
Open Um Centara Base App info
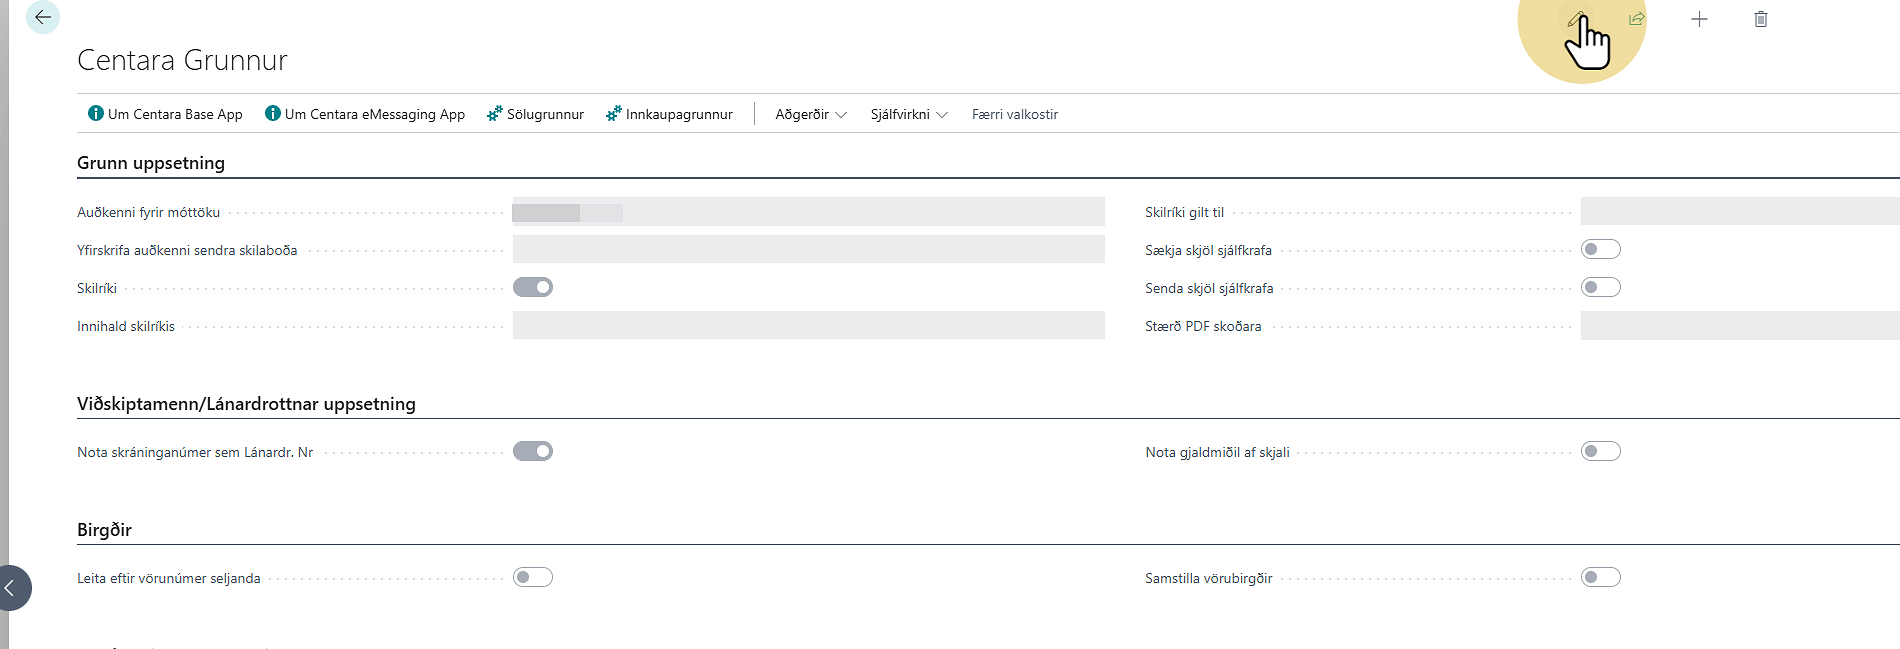click(165, 114)
